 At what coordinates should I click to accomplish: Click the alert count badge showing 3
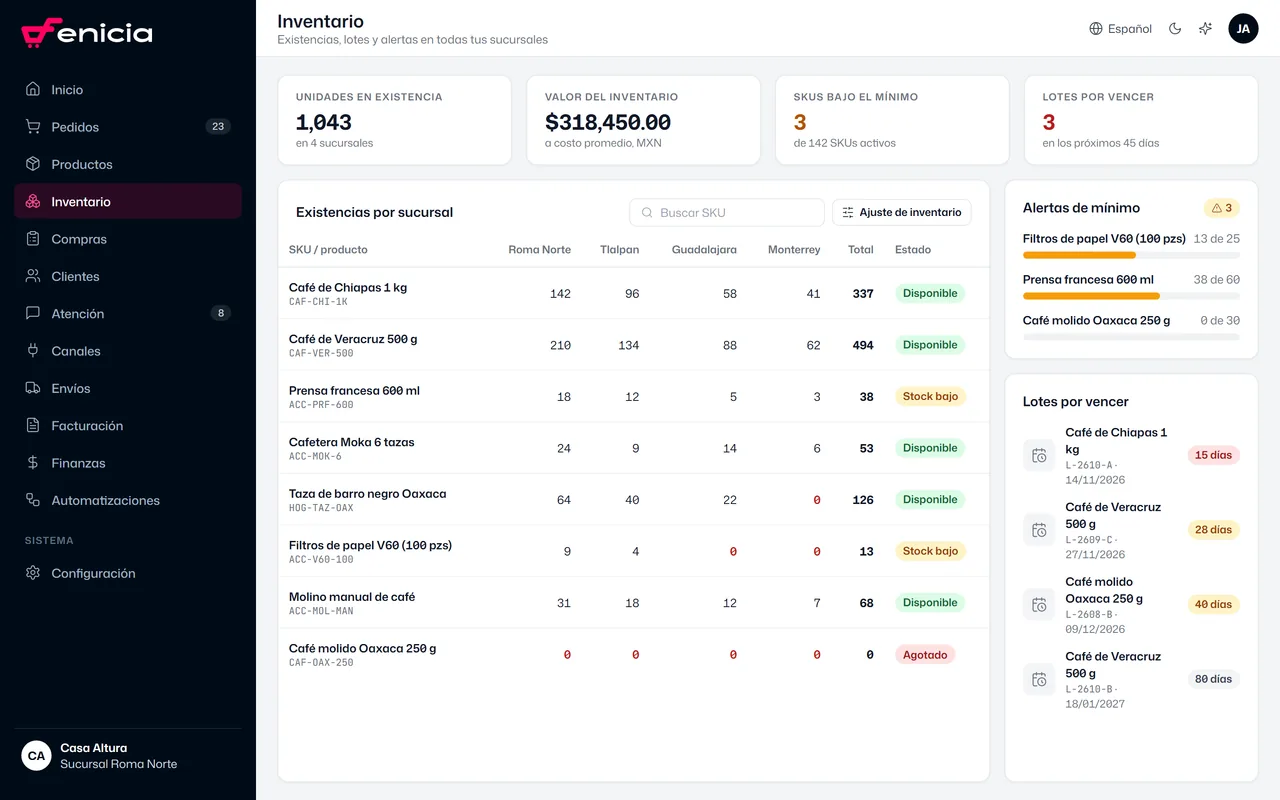point(1222,208)
